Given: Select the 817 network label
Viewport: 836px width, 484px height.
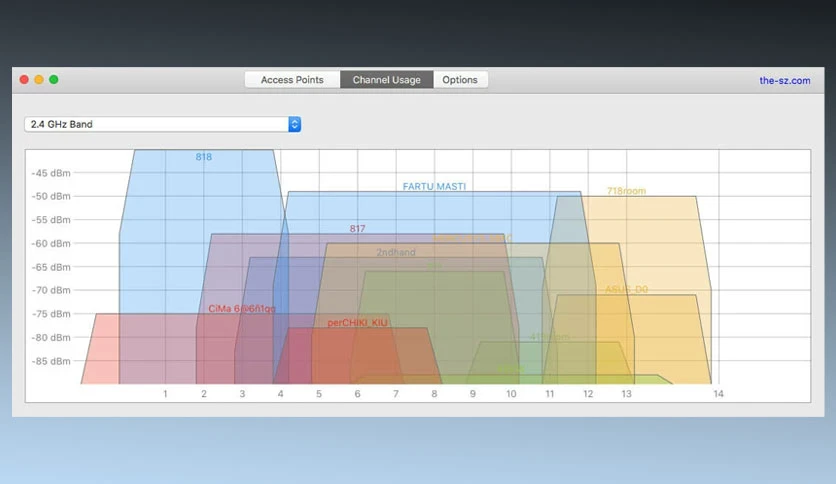Looking at the screenshot, I should [x=357, y=229].
